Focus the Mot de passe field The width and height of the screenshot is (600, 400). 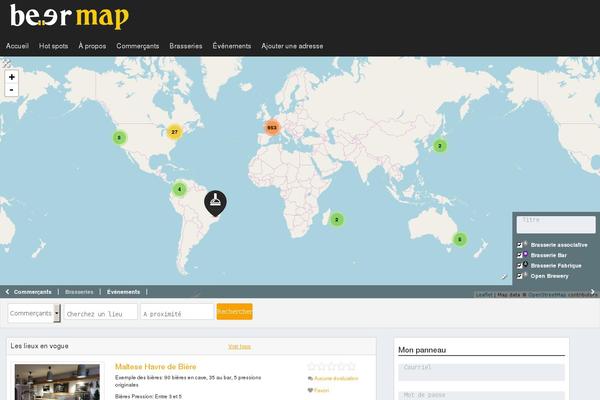(481, 395)
